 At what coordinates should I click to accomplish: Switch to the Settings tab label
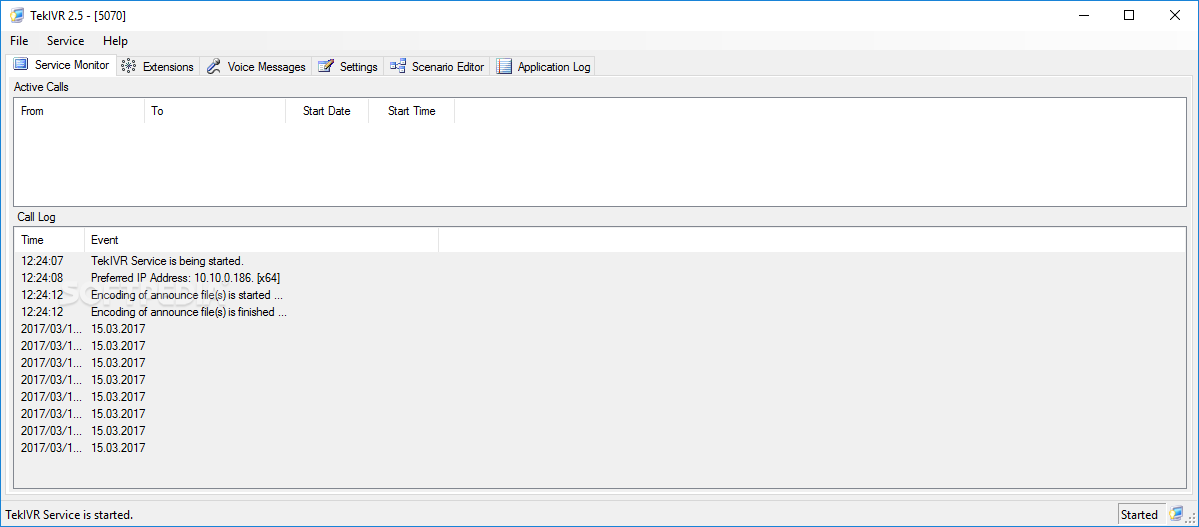click(x=359, y=67)
